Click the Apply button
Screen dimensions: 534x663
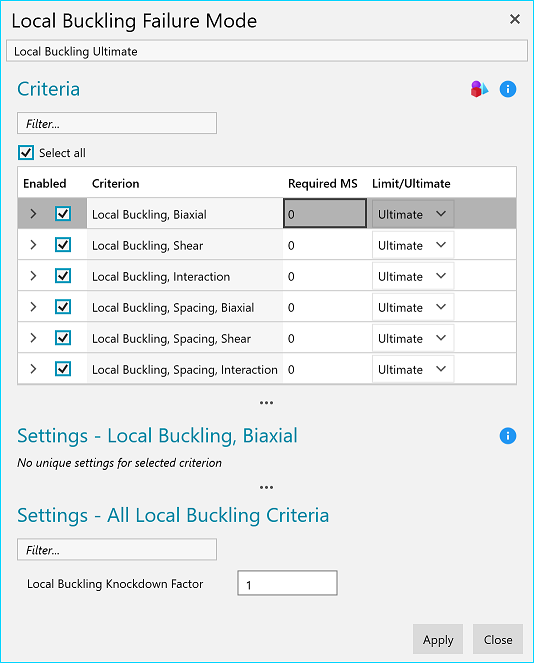[x=438, y=639]
